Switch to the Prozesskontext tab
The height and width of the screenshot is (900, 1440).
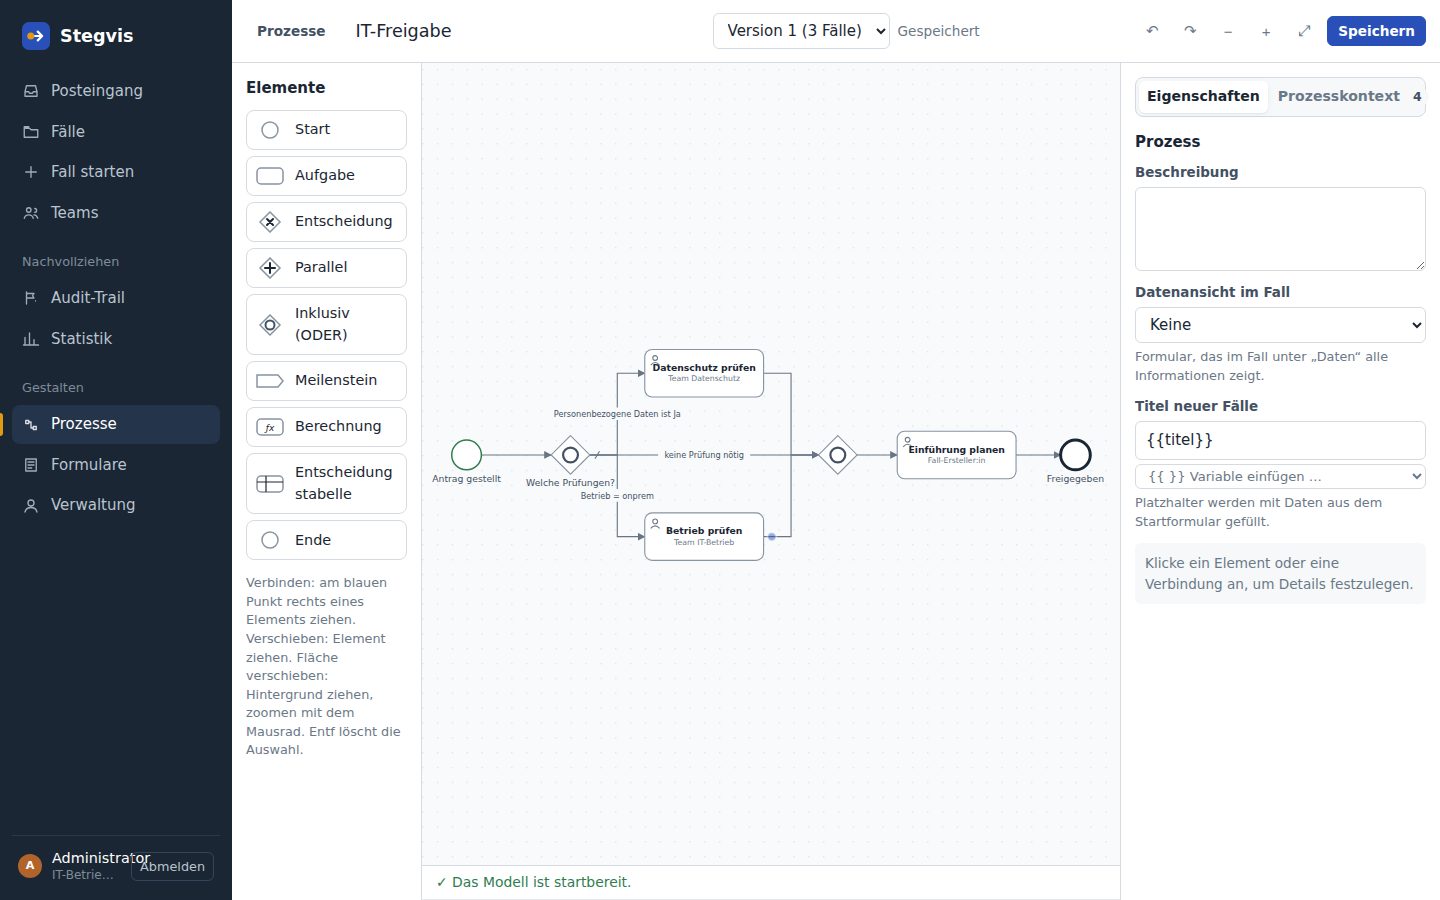pyautogui.click(x=1338, y=97)
